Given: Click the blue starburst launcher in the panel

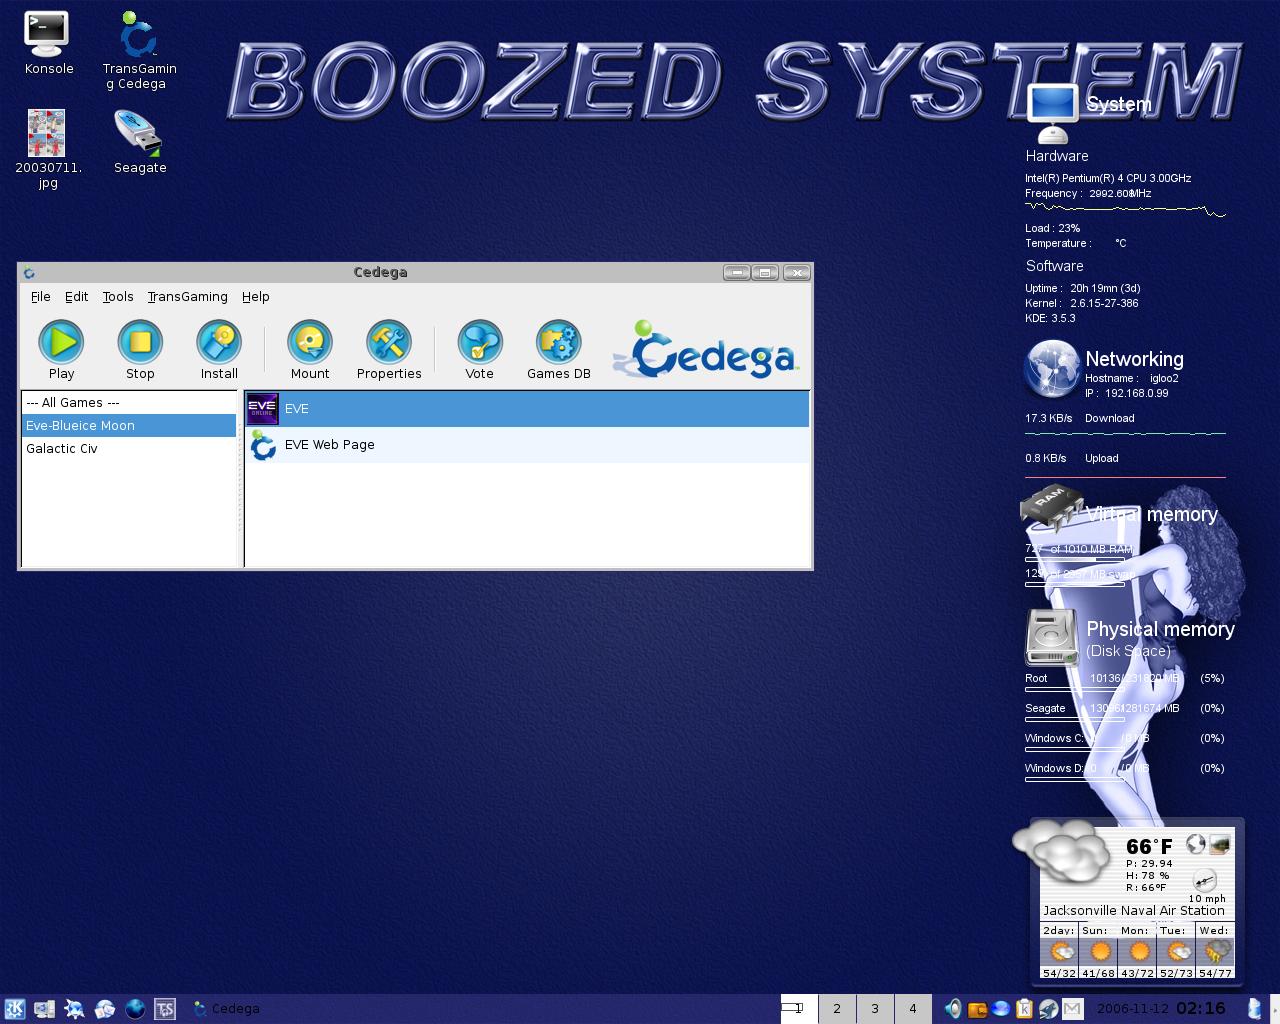Looking at the screenshot, I should click(x=74, y=1009).
